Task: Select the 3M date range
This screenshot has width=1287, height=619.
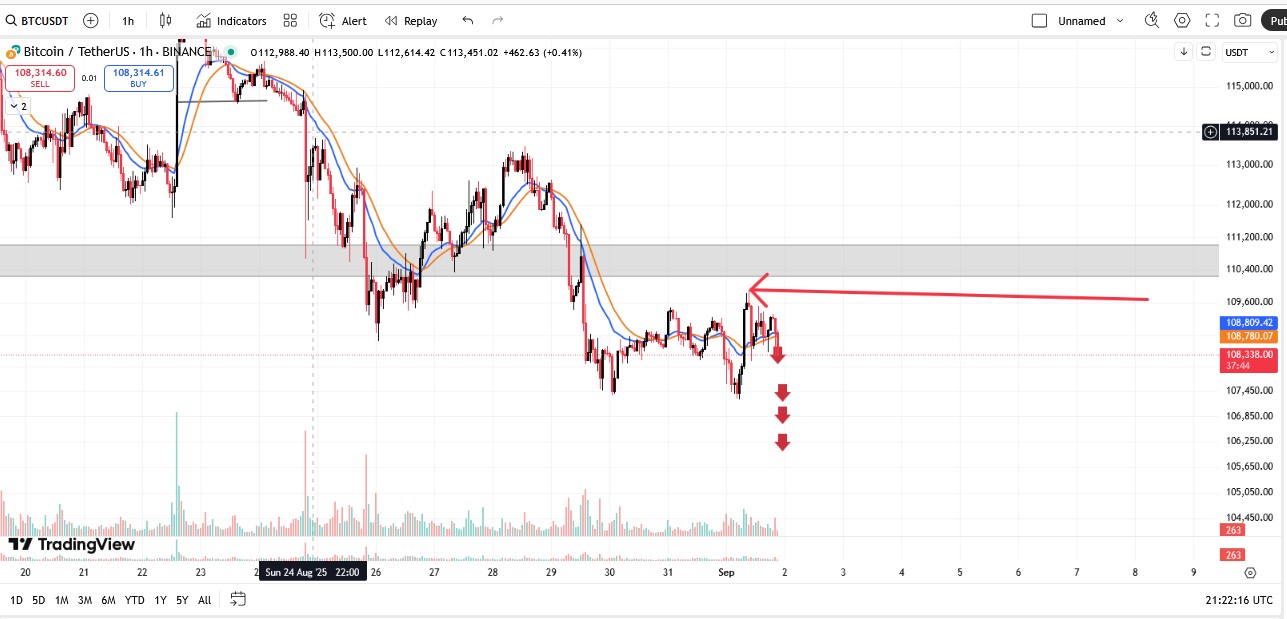Action: (85, 600)
